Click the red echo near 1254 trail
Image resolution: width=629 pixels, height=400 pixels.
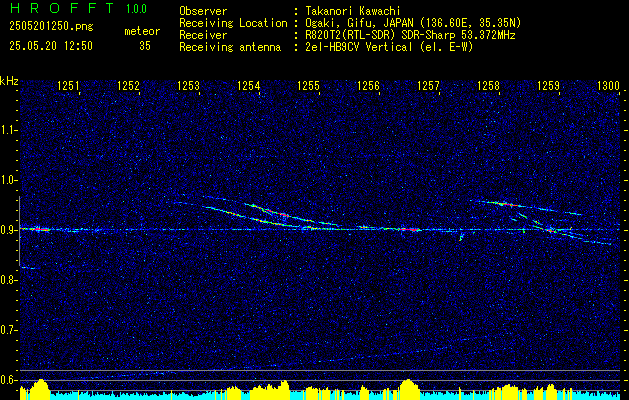pos(284,215)
